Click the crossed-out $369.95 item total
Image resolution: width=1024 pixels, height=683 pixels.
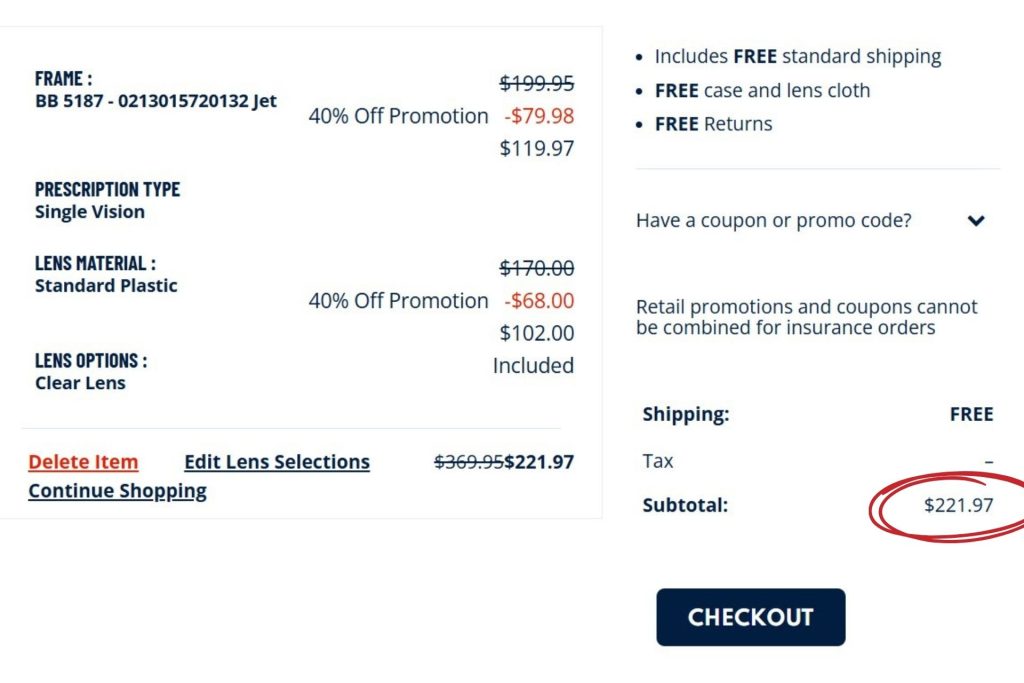tap(468, 462)
